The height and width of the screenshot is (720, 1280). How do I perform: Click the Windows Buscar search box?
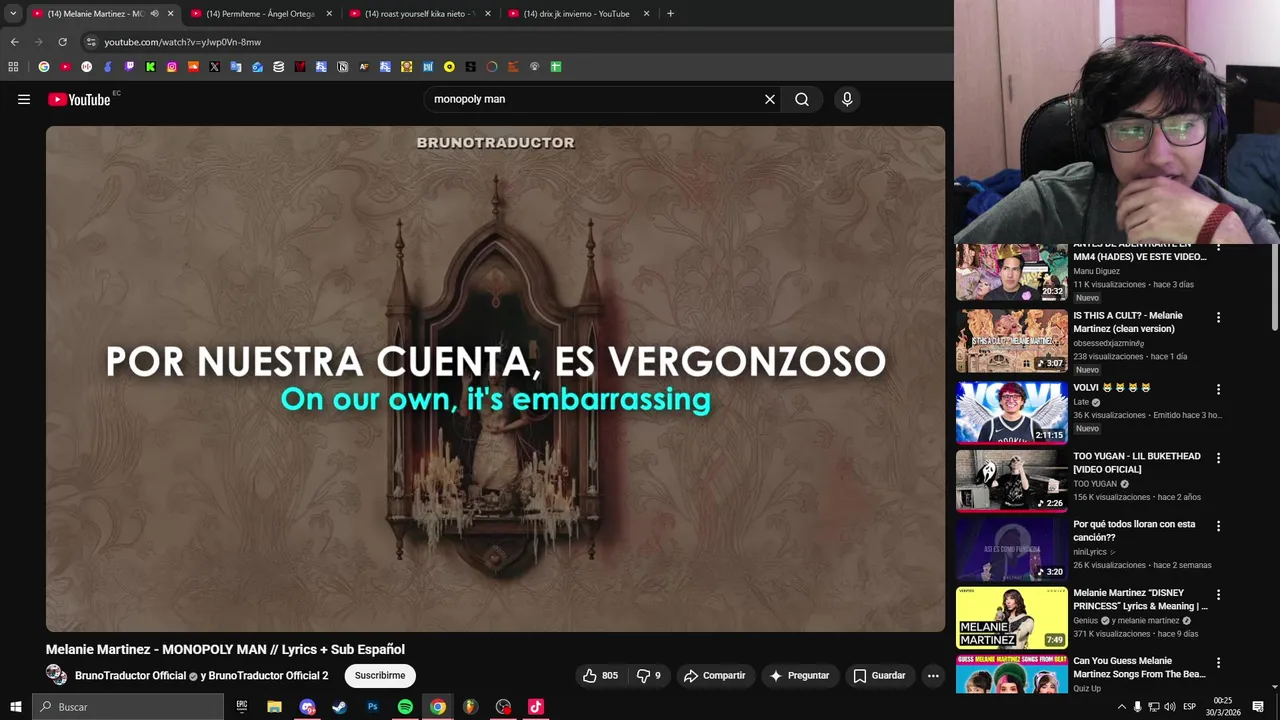click(x=128, y=707)
